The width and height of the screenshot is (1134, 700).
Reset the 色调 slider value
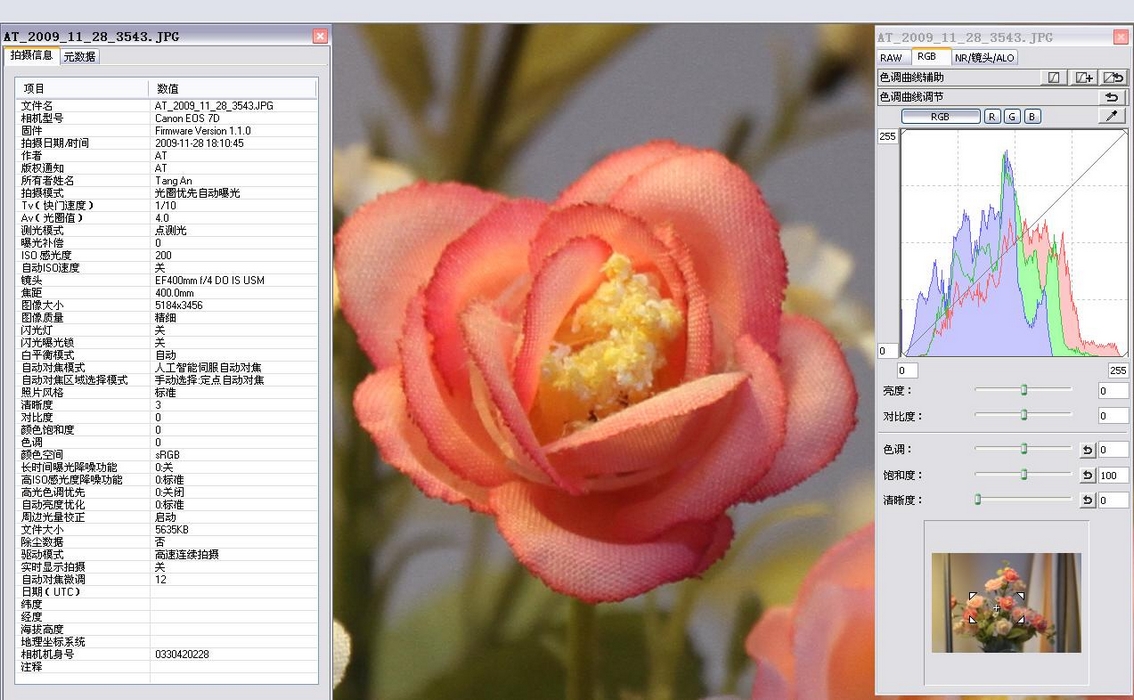coord(1087,450)
